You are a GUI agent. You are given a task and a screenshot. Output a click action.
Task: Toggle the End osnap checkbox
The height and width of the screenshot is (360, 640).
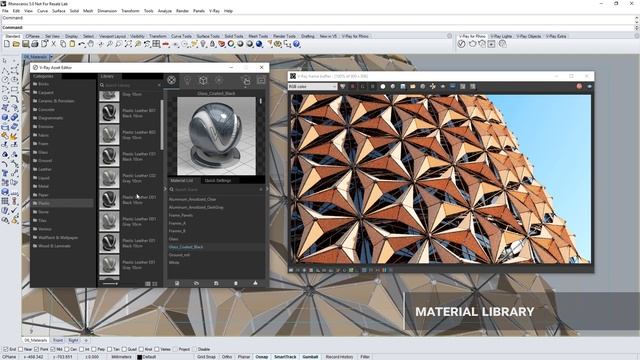click(x=6, y=349)
